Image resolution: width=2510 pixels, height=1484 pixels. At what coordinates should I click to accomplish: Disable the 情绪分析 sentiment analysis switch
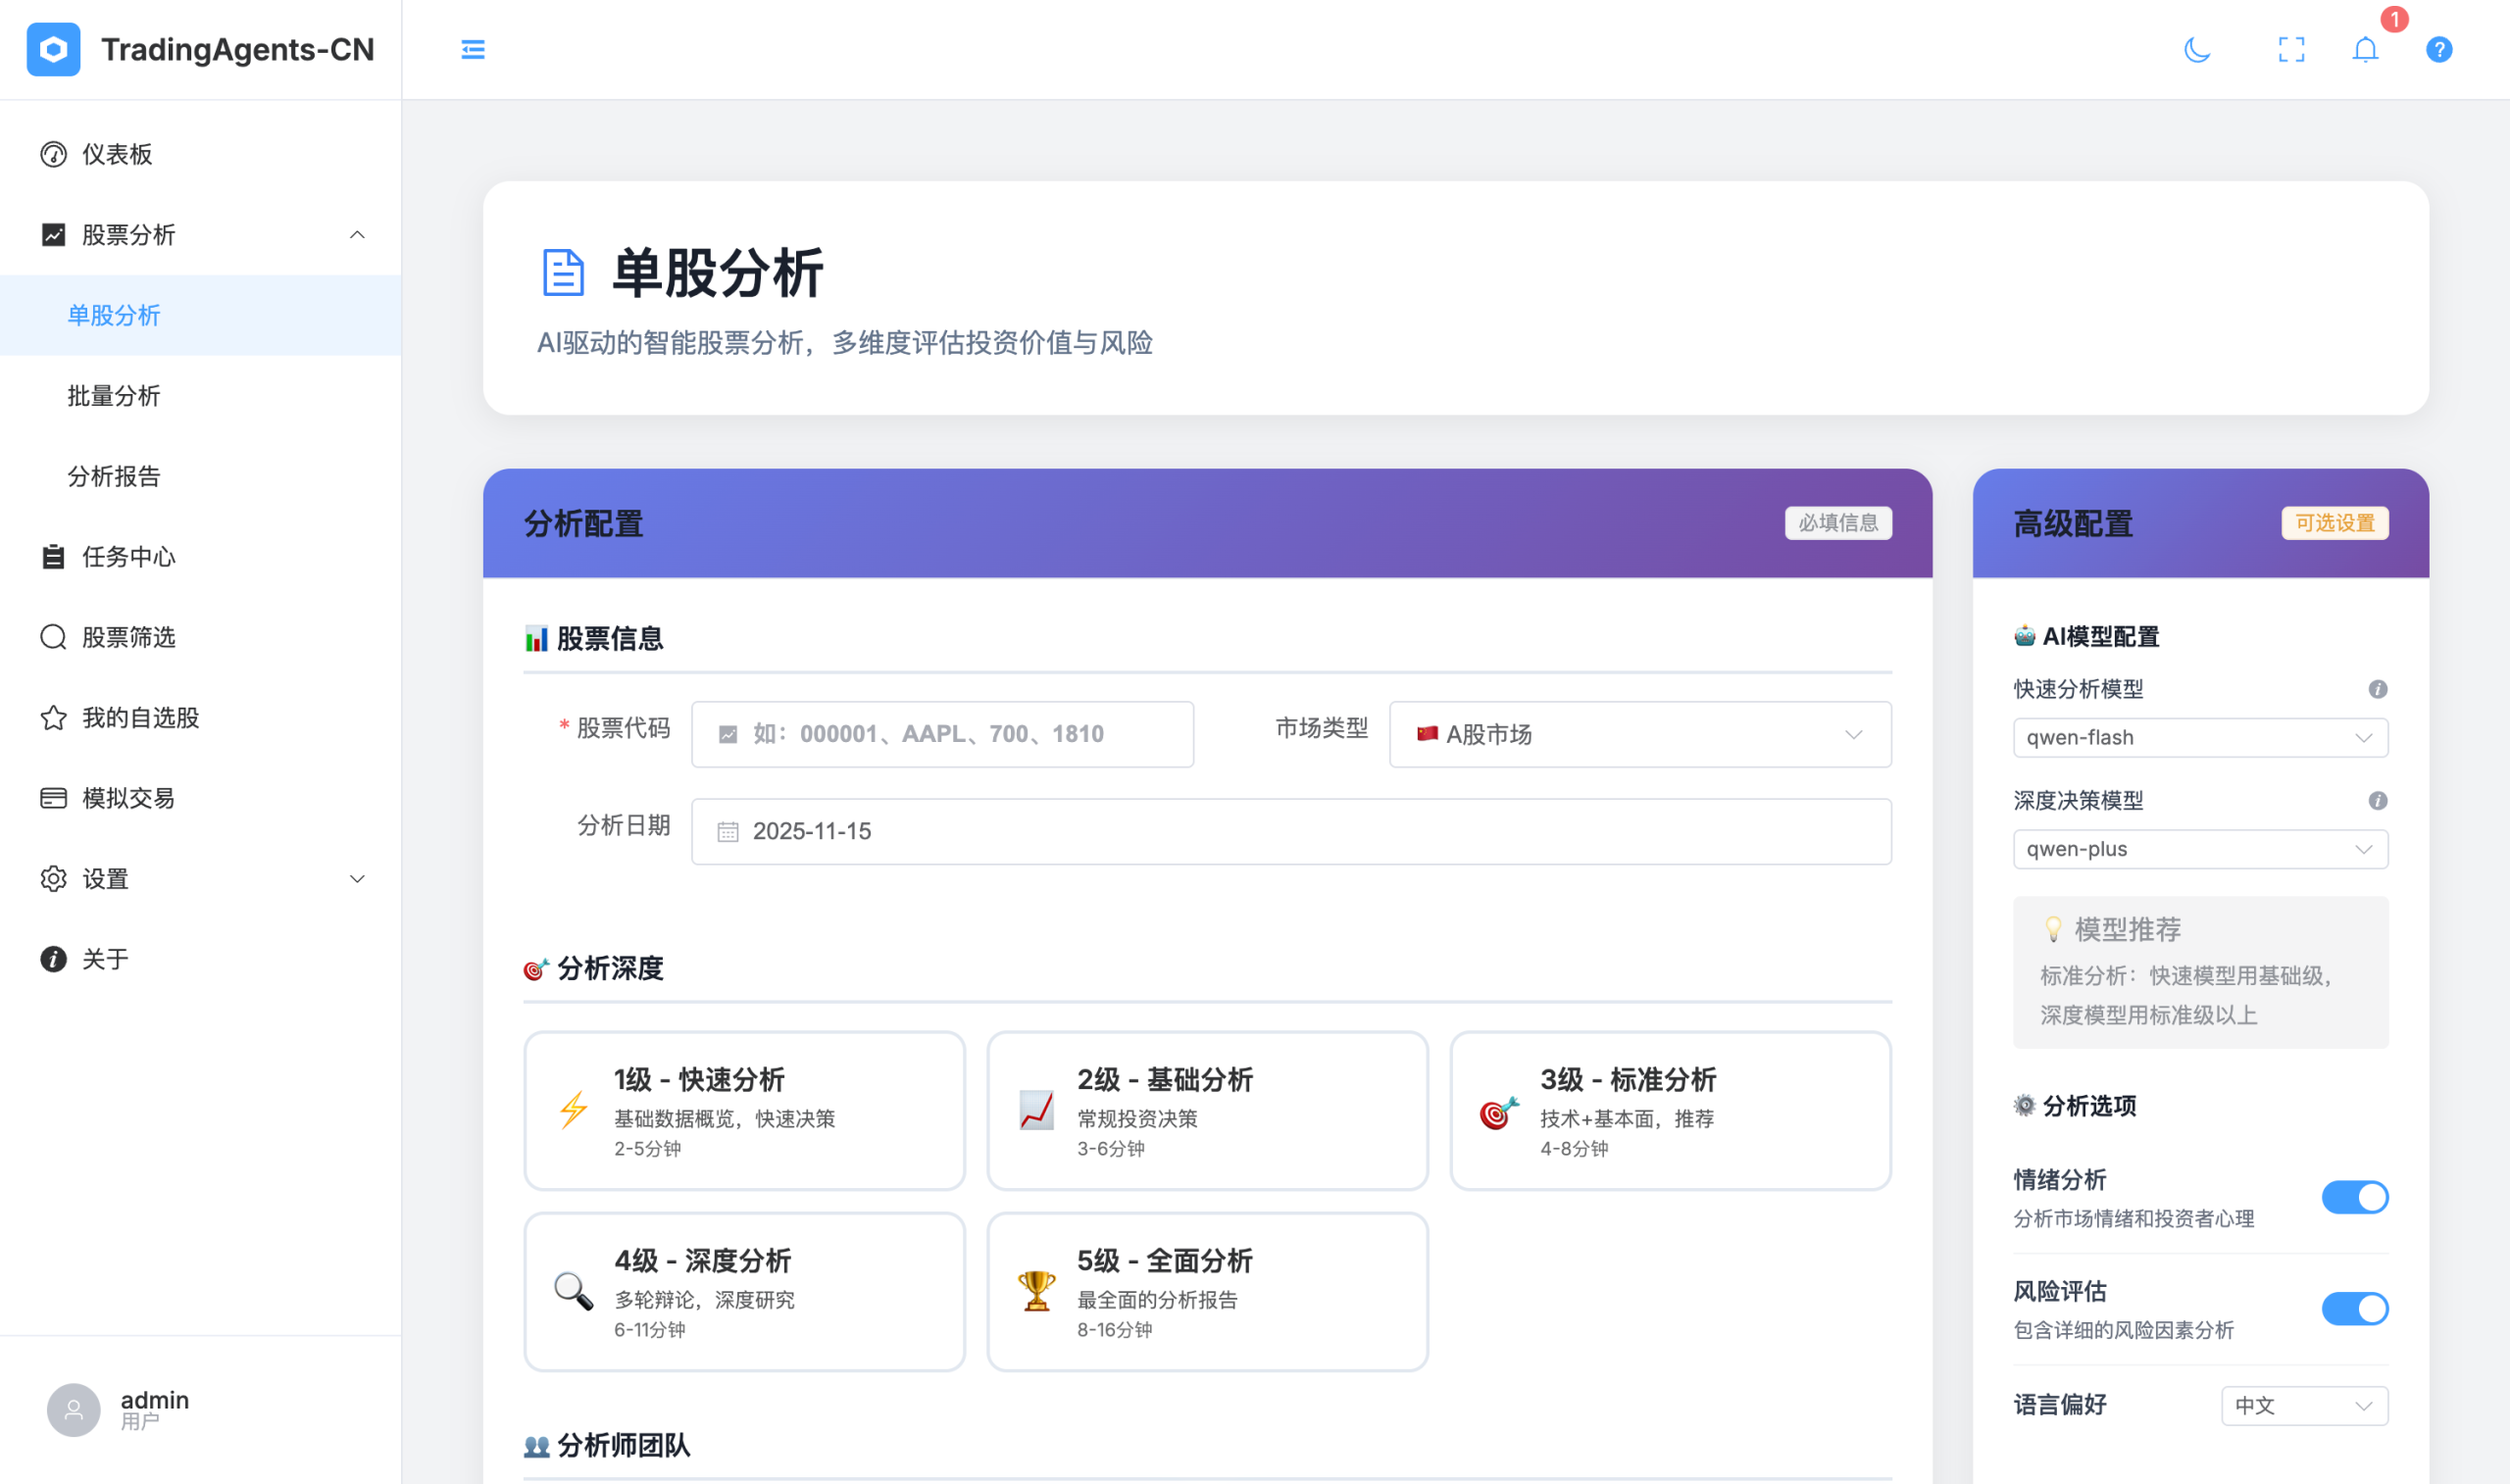click(2356, 1197)
